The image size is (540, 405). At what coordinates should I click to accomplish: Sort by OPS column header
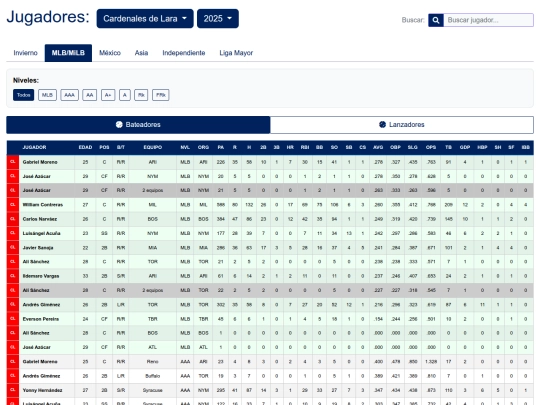coord(431,147)
